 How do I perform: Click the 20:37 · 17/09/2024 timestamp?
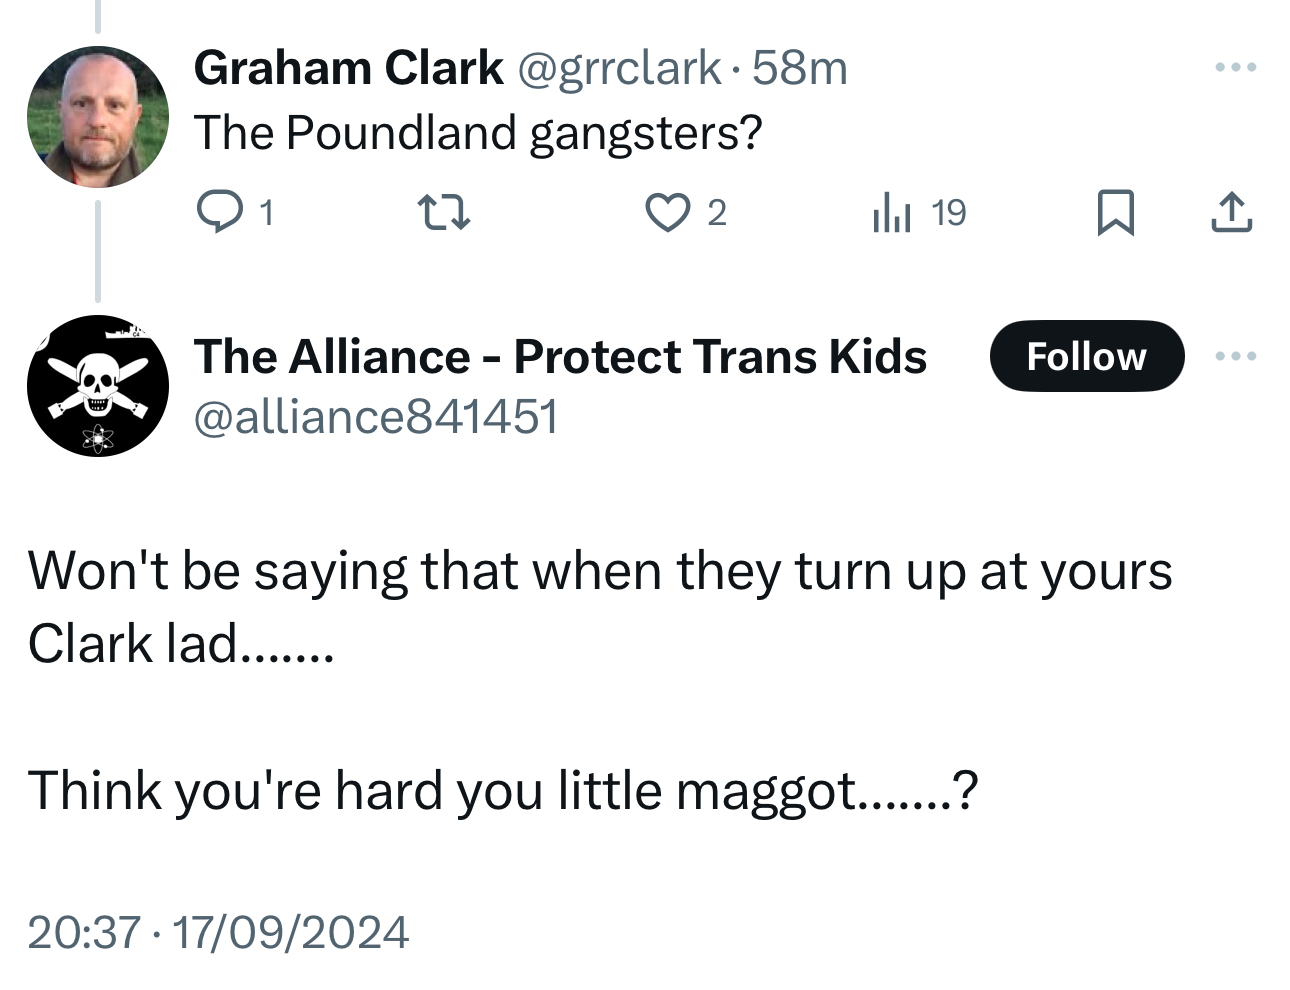[x=218, y=932]
